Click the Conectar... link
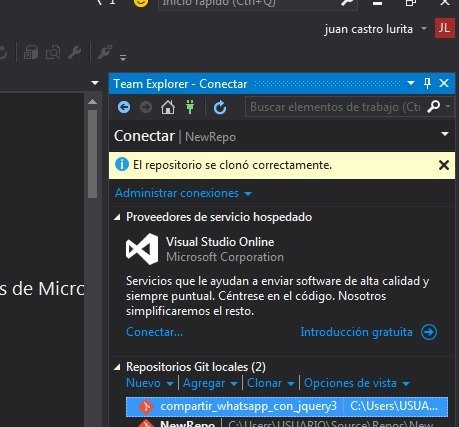Screen dimensions: 459x427 pos(154,332)
